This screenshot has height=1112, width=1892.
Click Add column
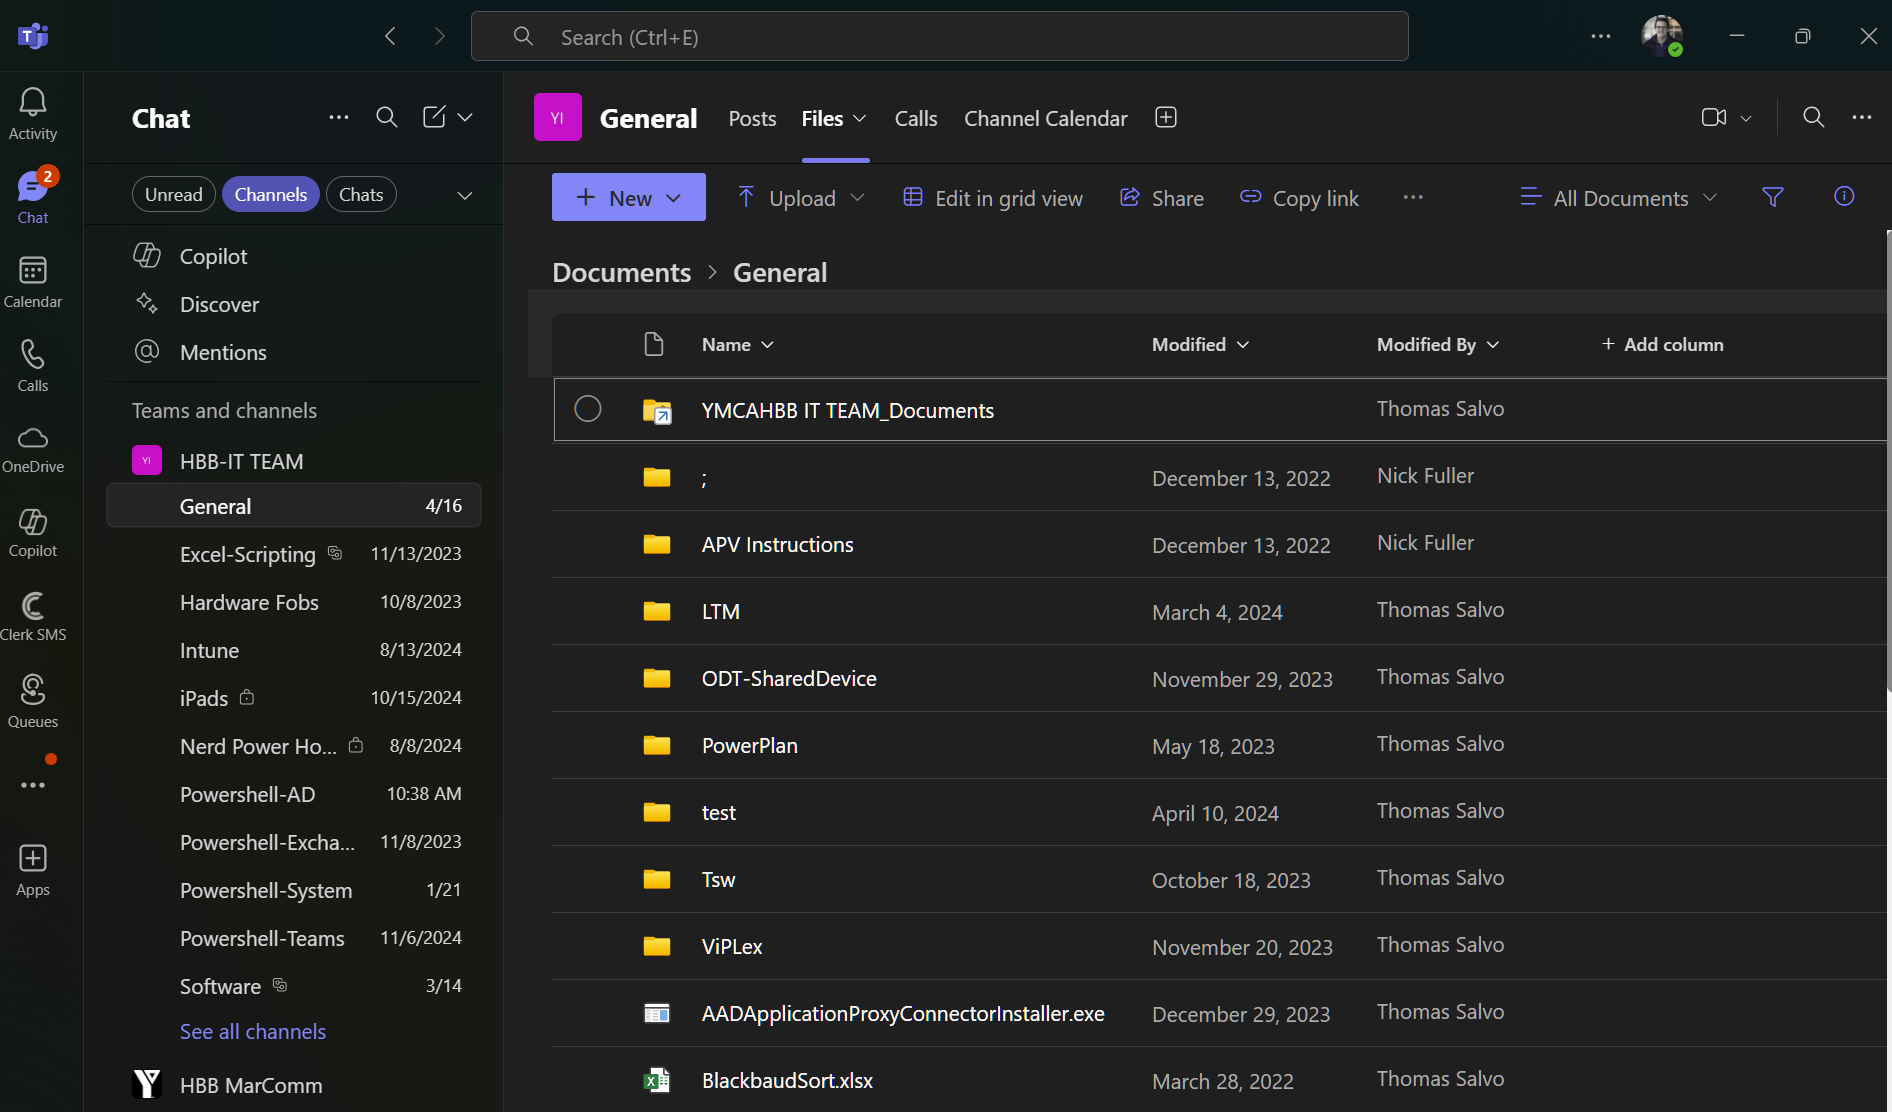point(1662,344)
